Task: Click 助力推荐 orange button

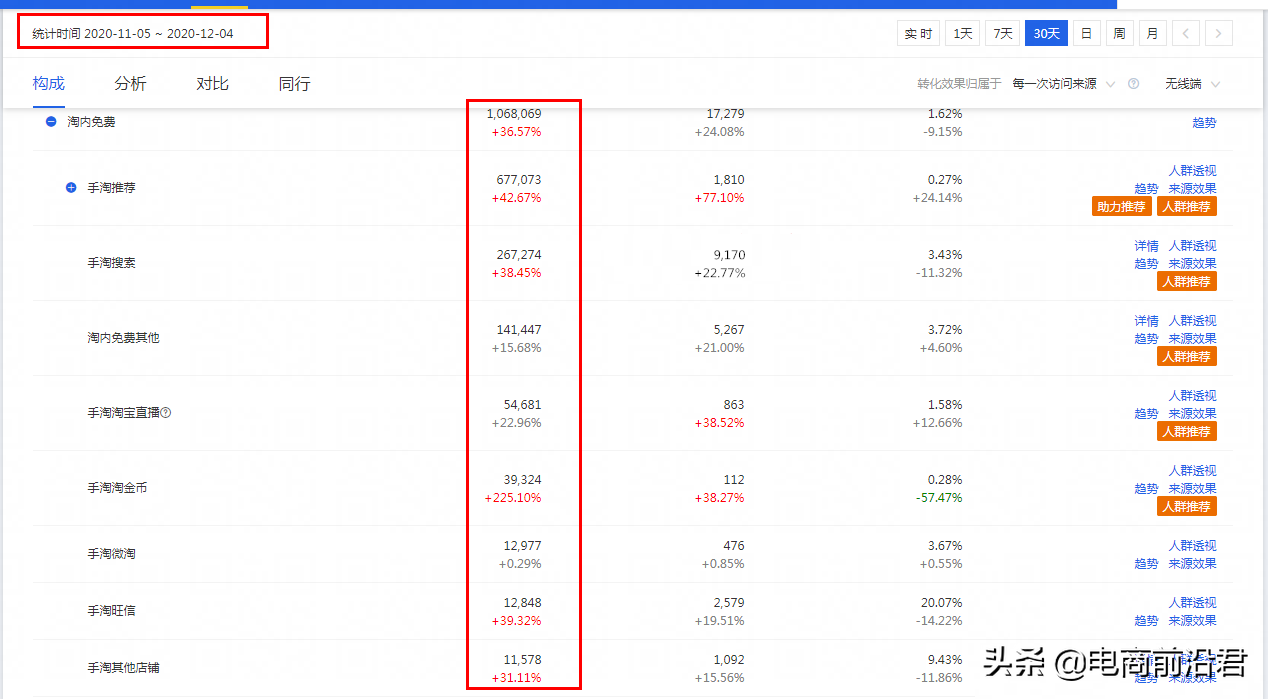Action: (x=1122, y=207)
